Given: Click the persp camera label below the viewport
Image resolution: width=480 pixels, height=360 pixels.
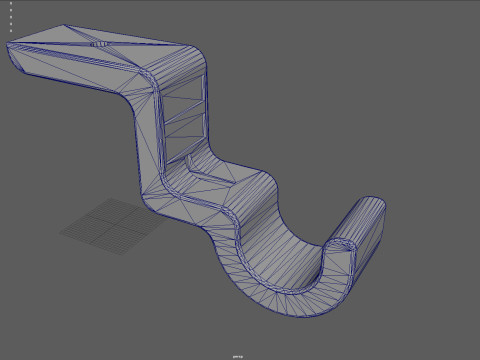Looking at the screenshot, I should (238, 357).
